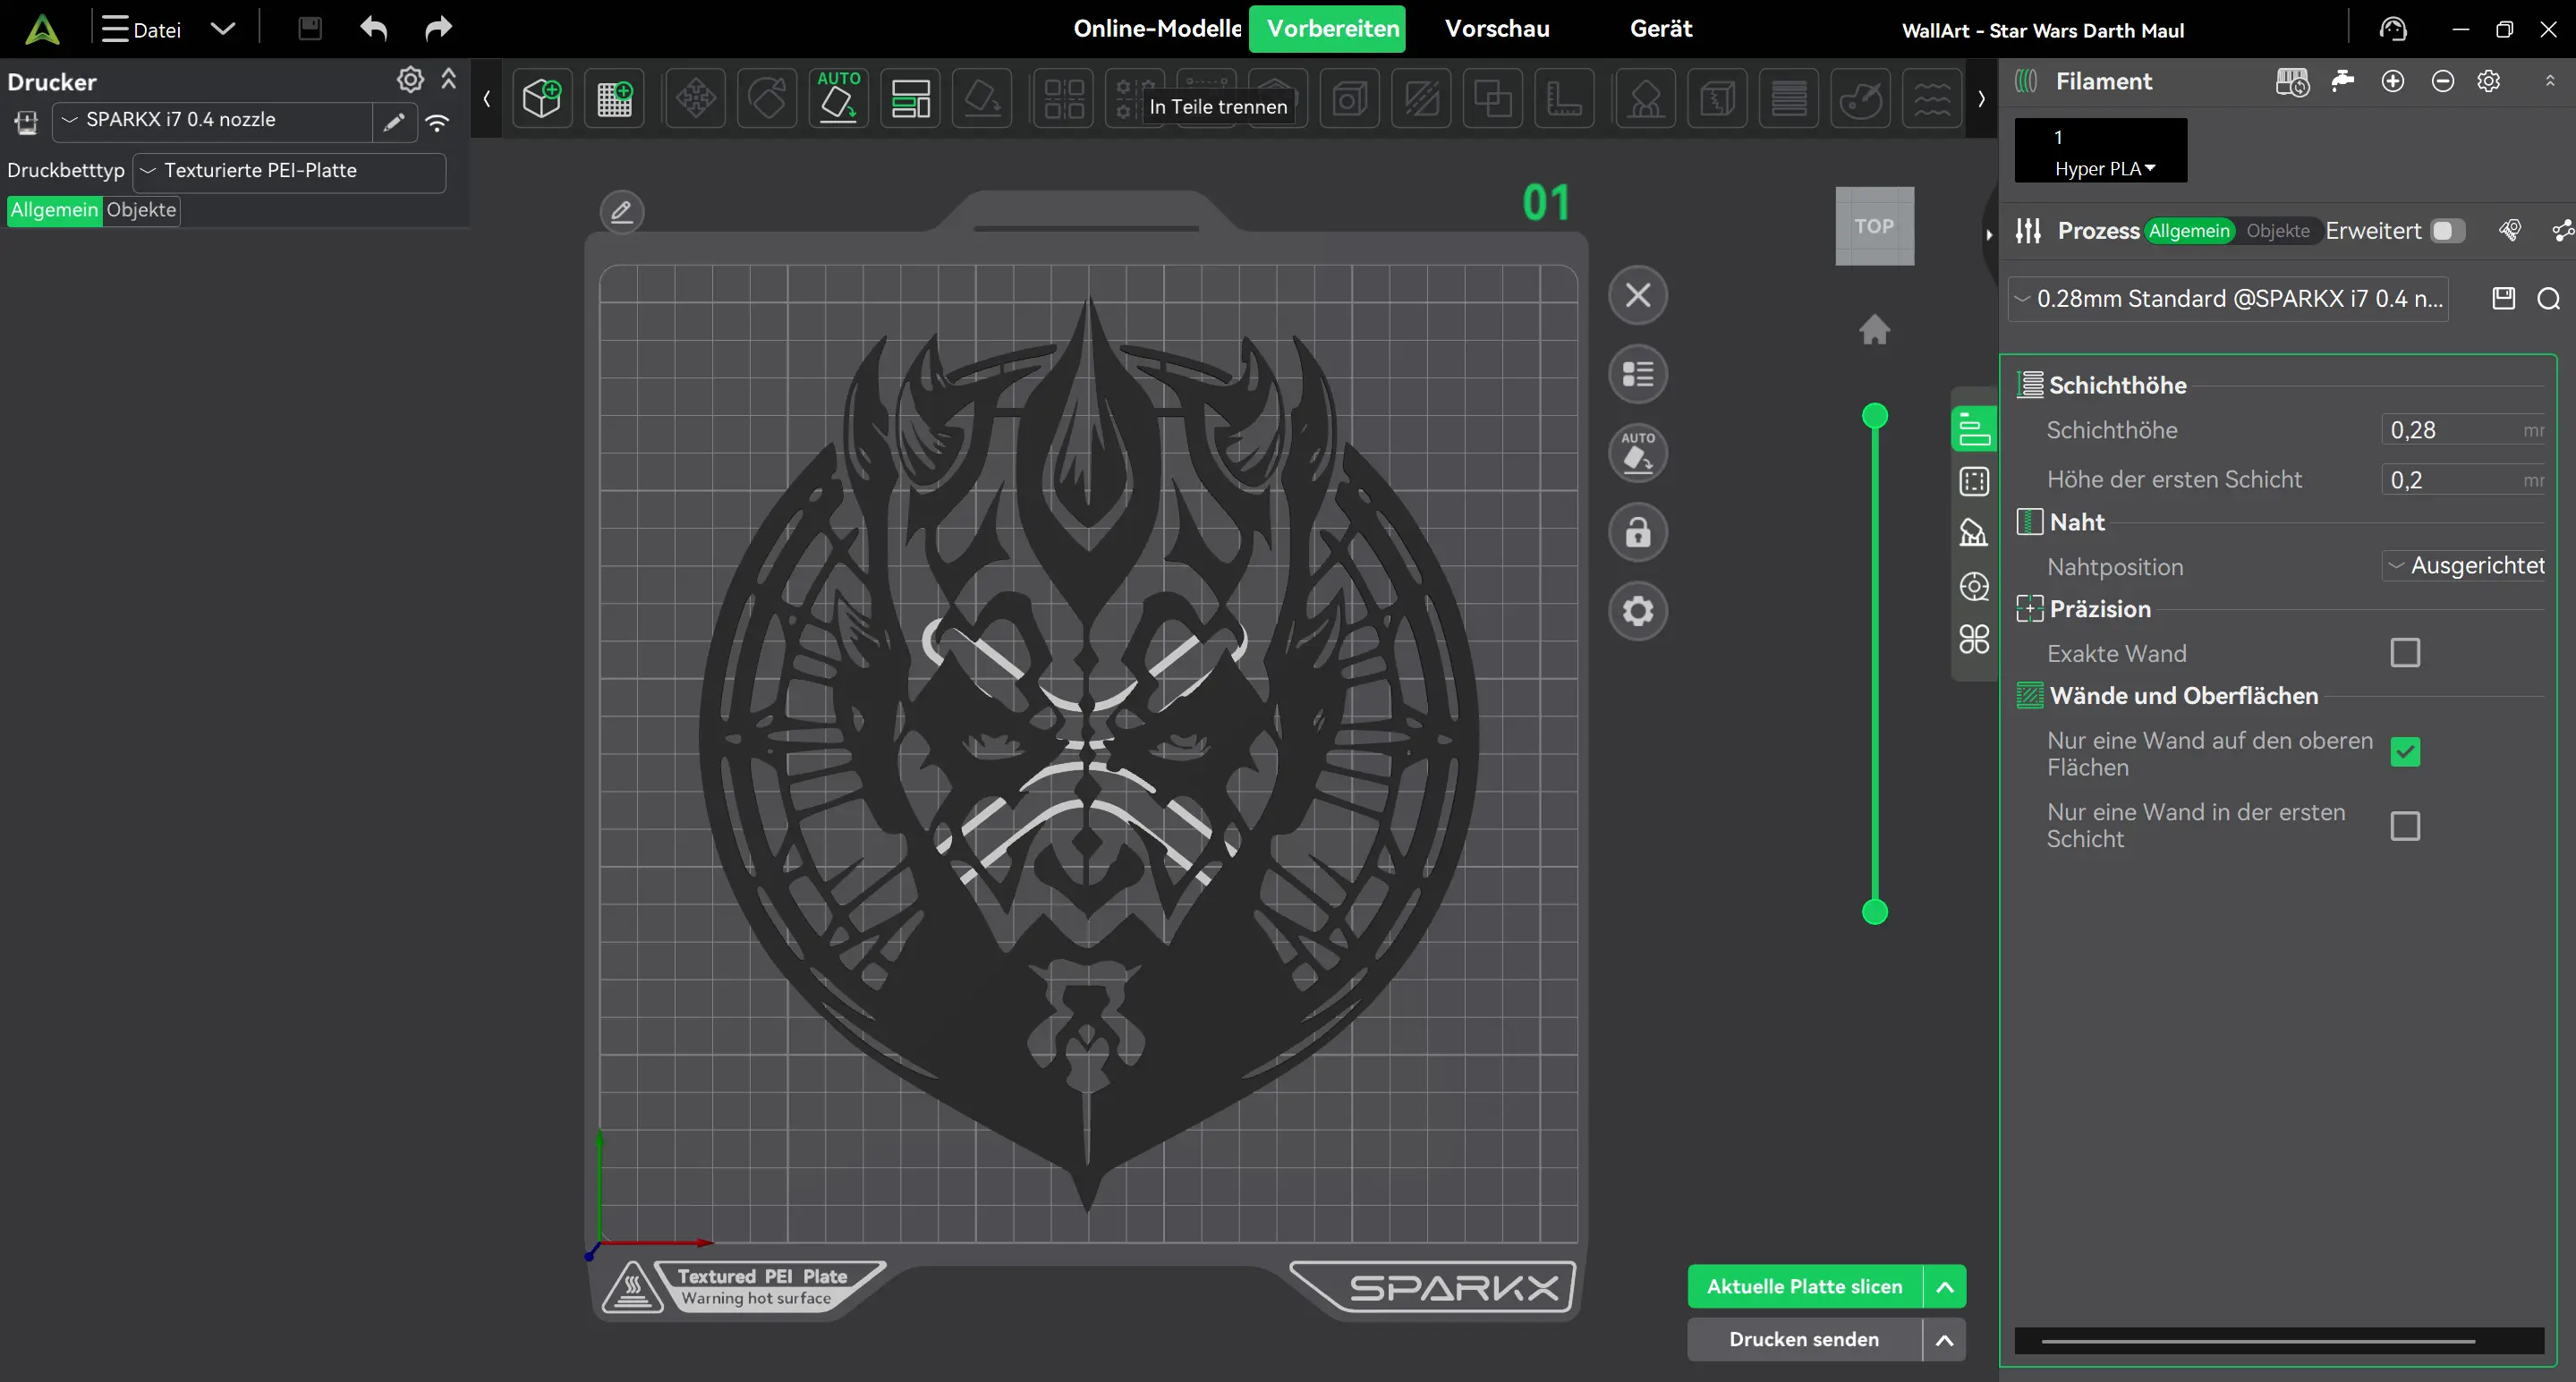2576x1382 pixels.
Task: Add a filament with the plus icon
Action: tap(2393, 81)
